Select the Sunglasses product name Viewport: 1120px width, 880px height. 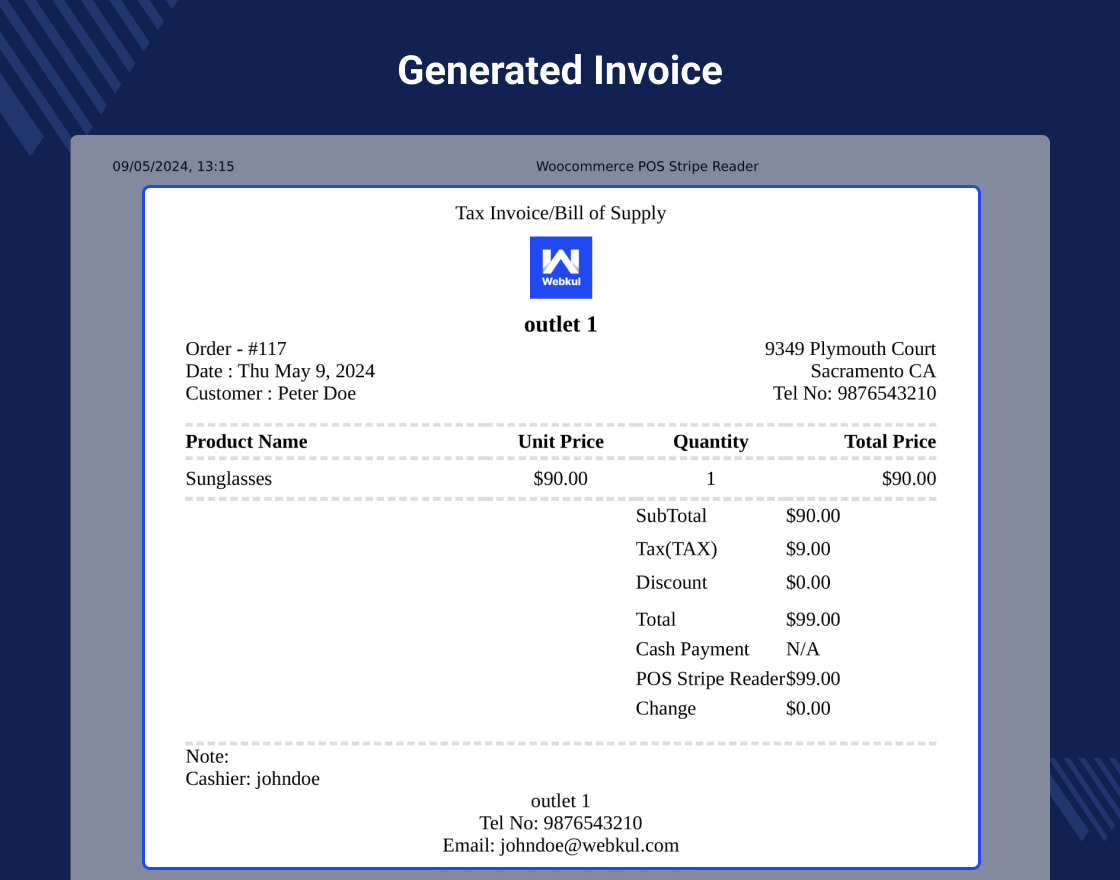click(228, 479)
